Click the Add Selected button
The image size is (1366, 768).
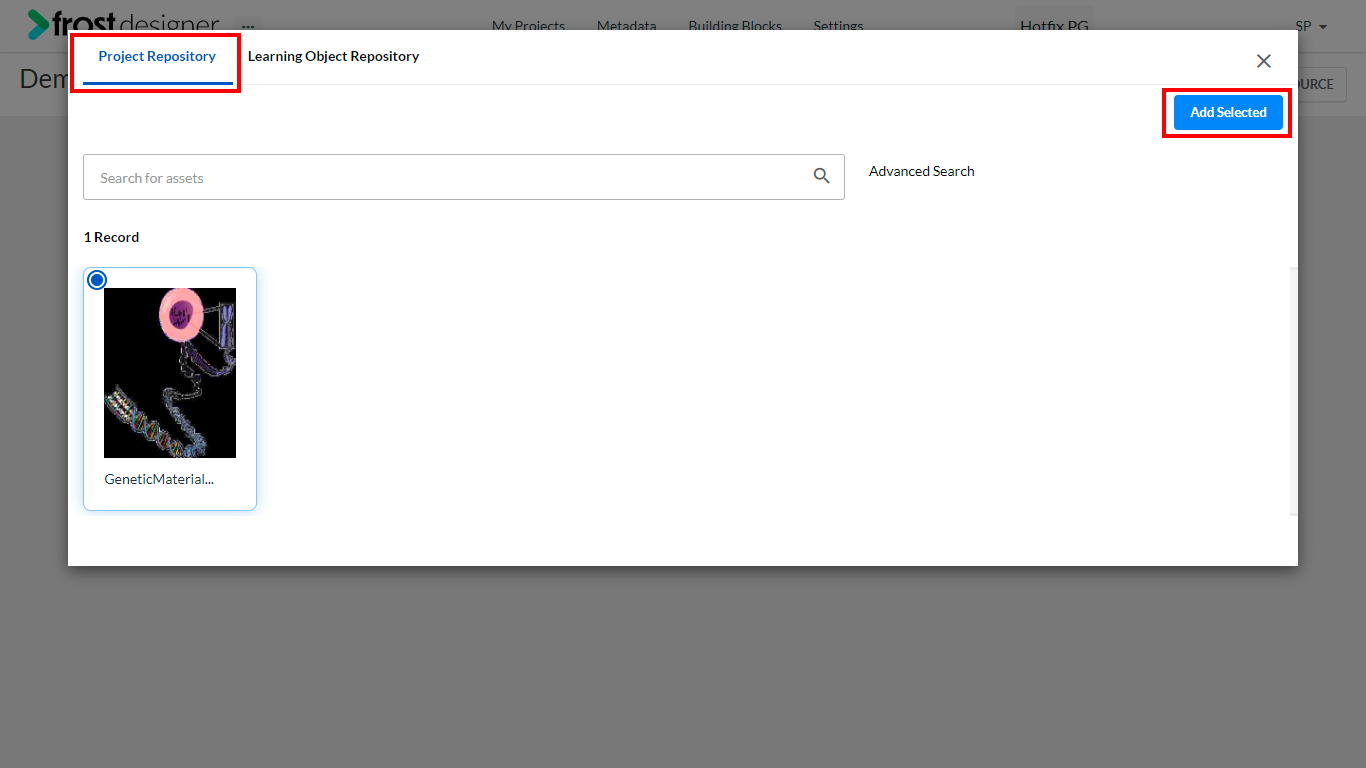pos(1228,113)
